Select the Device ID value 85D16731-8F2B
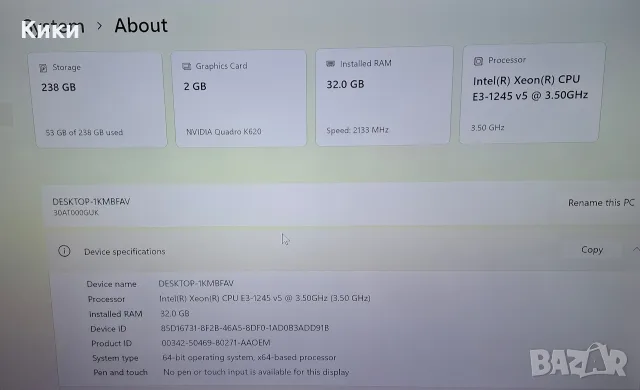 (x=244, y=328)
